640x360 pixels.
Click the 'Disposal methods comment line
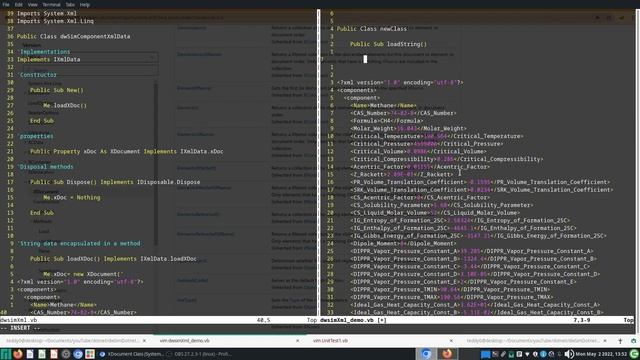tap(45, 167)
